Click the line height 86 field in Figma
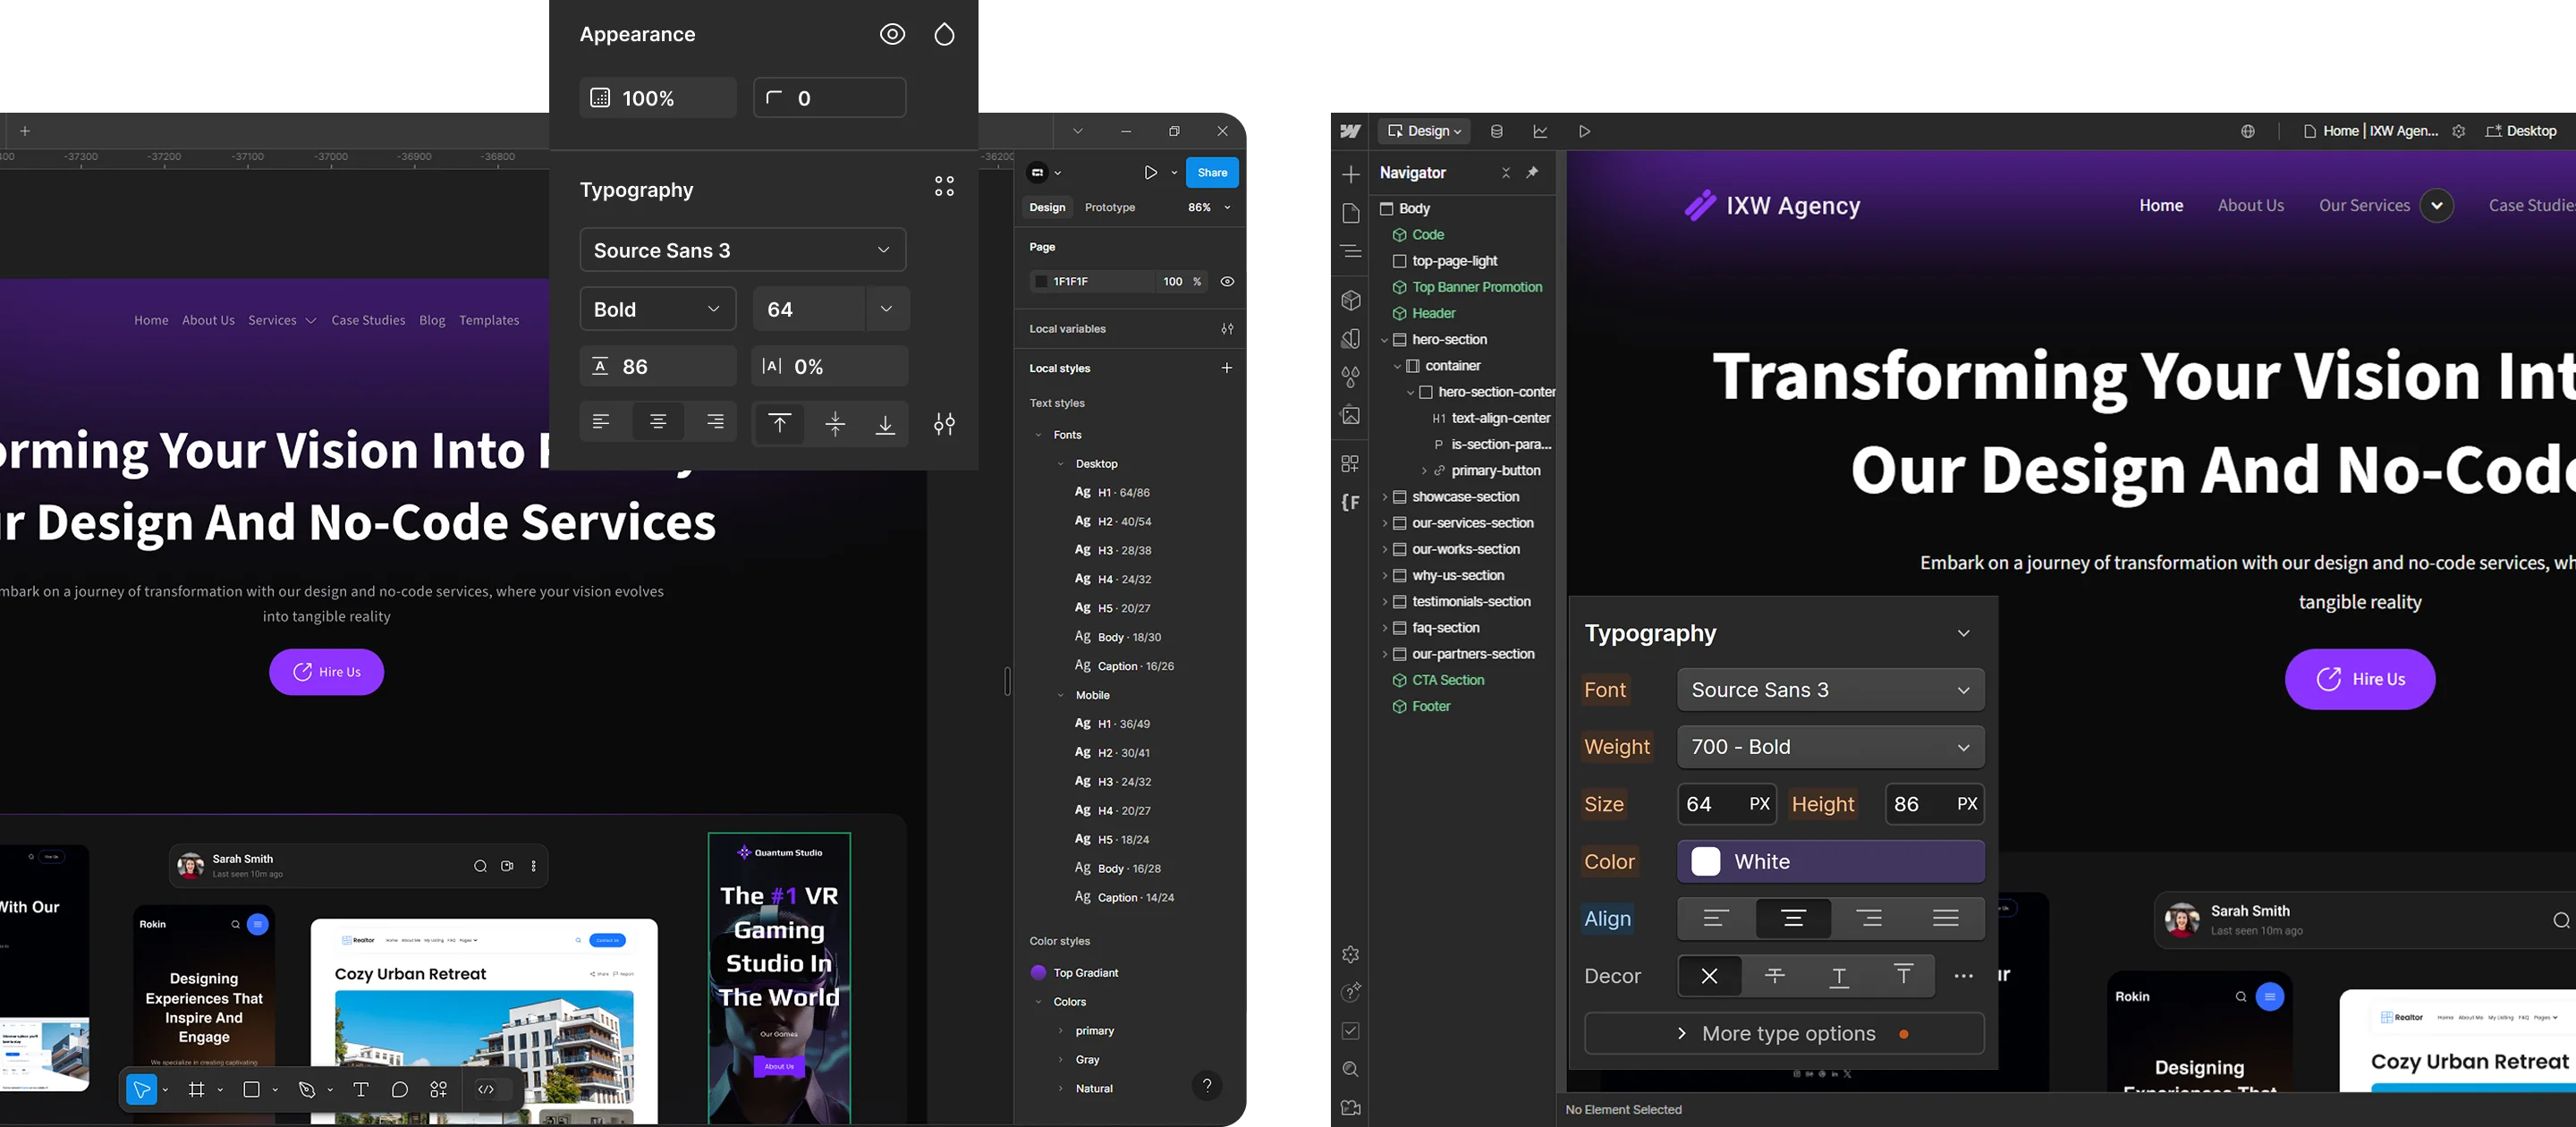 657,367
